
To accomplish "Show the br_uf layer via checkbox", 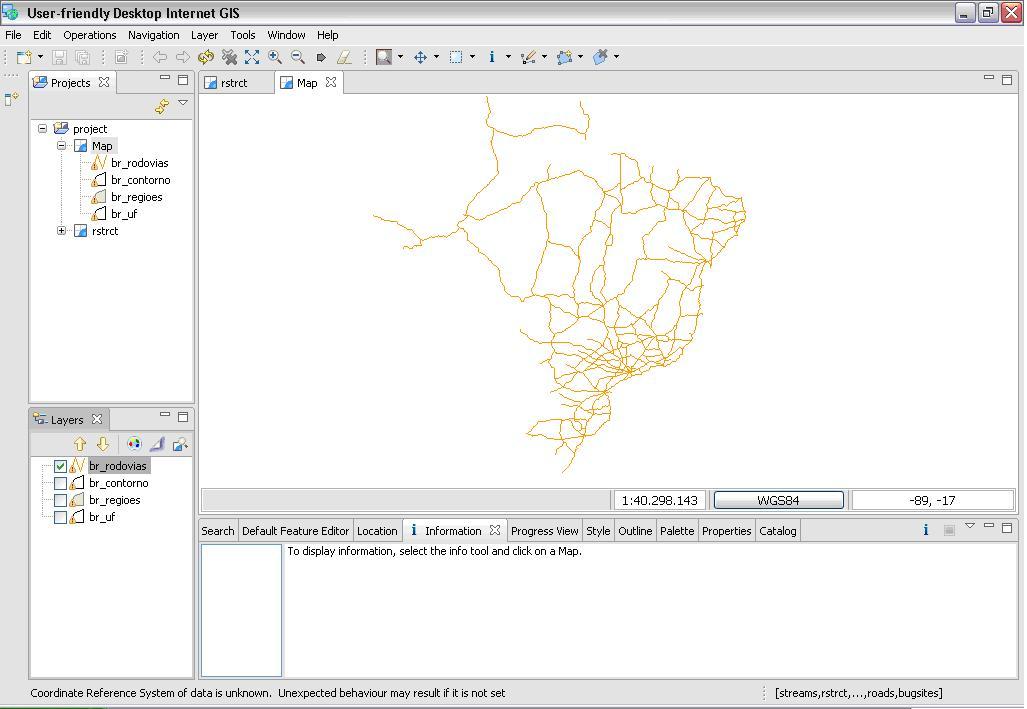I will pos(61,517).
